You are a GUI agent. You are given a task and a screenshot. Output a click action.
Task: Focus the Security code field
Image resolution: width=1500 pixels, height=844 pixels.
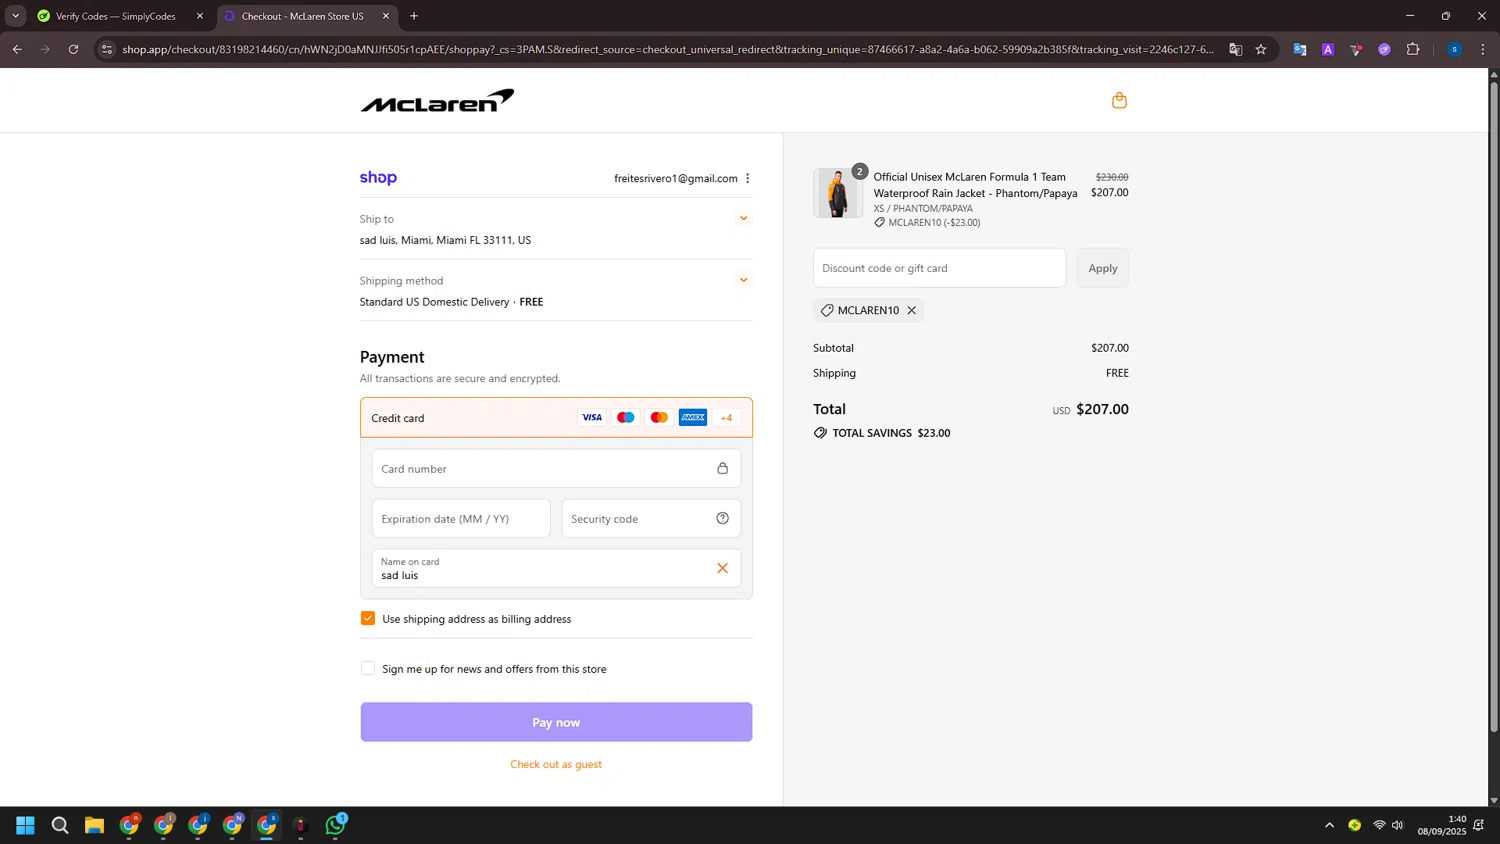651,518
